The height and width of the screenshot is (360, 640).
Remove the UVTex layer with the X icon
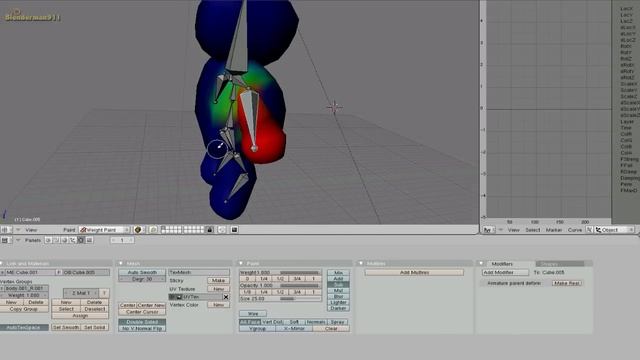coord(226,297)
